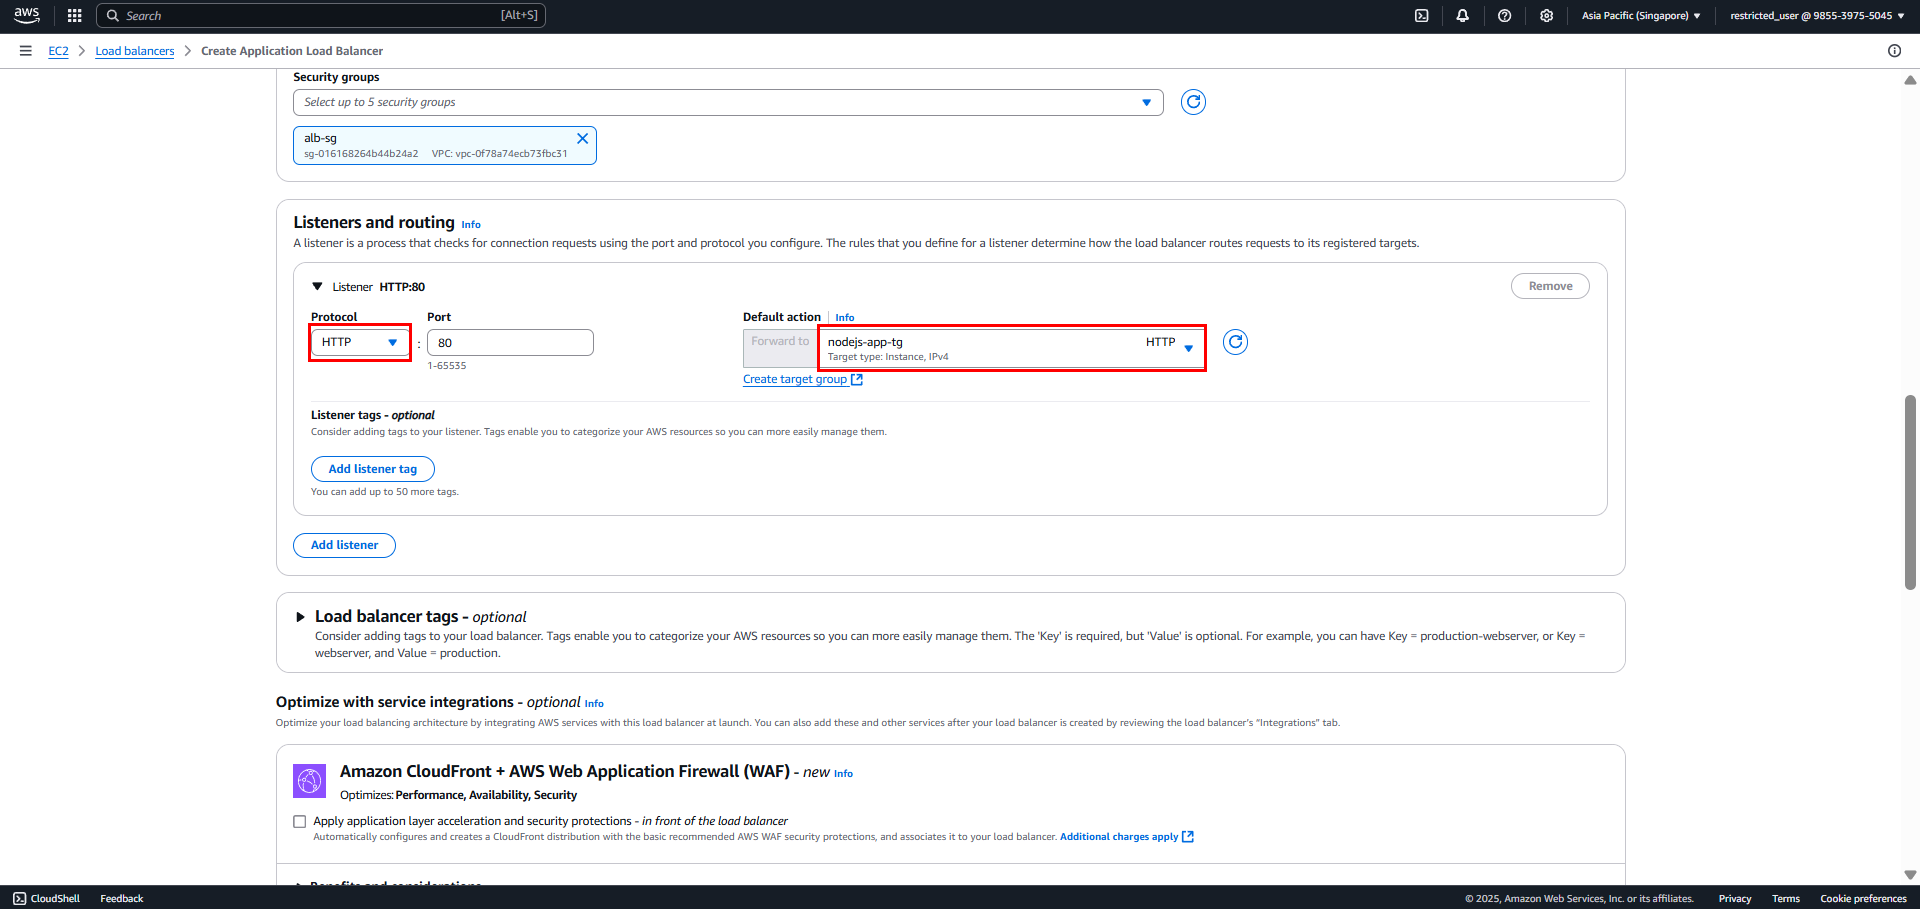
Task: Launch CloudShell from top bar icon
Action: click(x=1421, y=15)
